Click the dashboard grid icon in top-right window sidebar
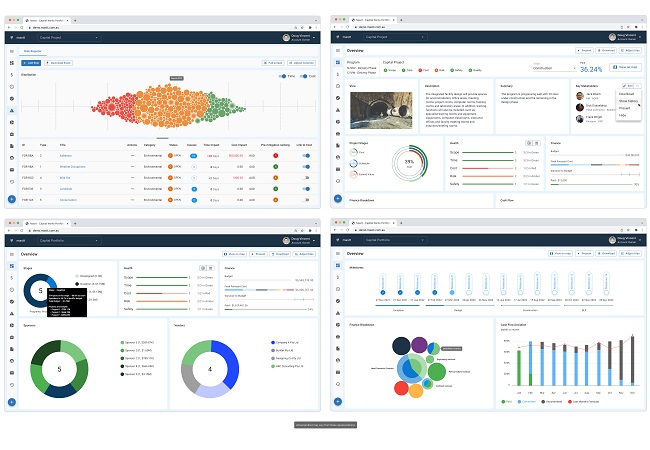Screen dimensions: 650x450 pos(338,60)
